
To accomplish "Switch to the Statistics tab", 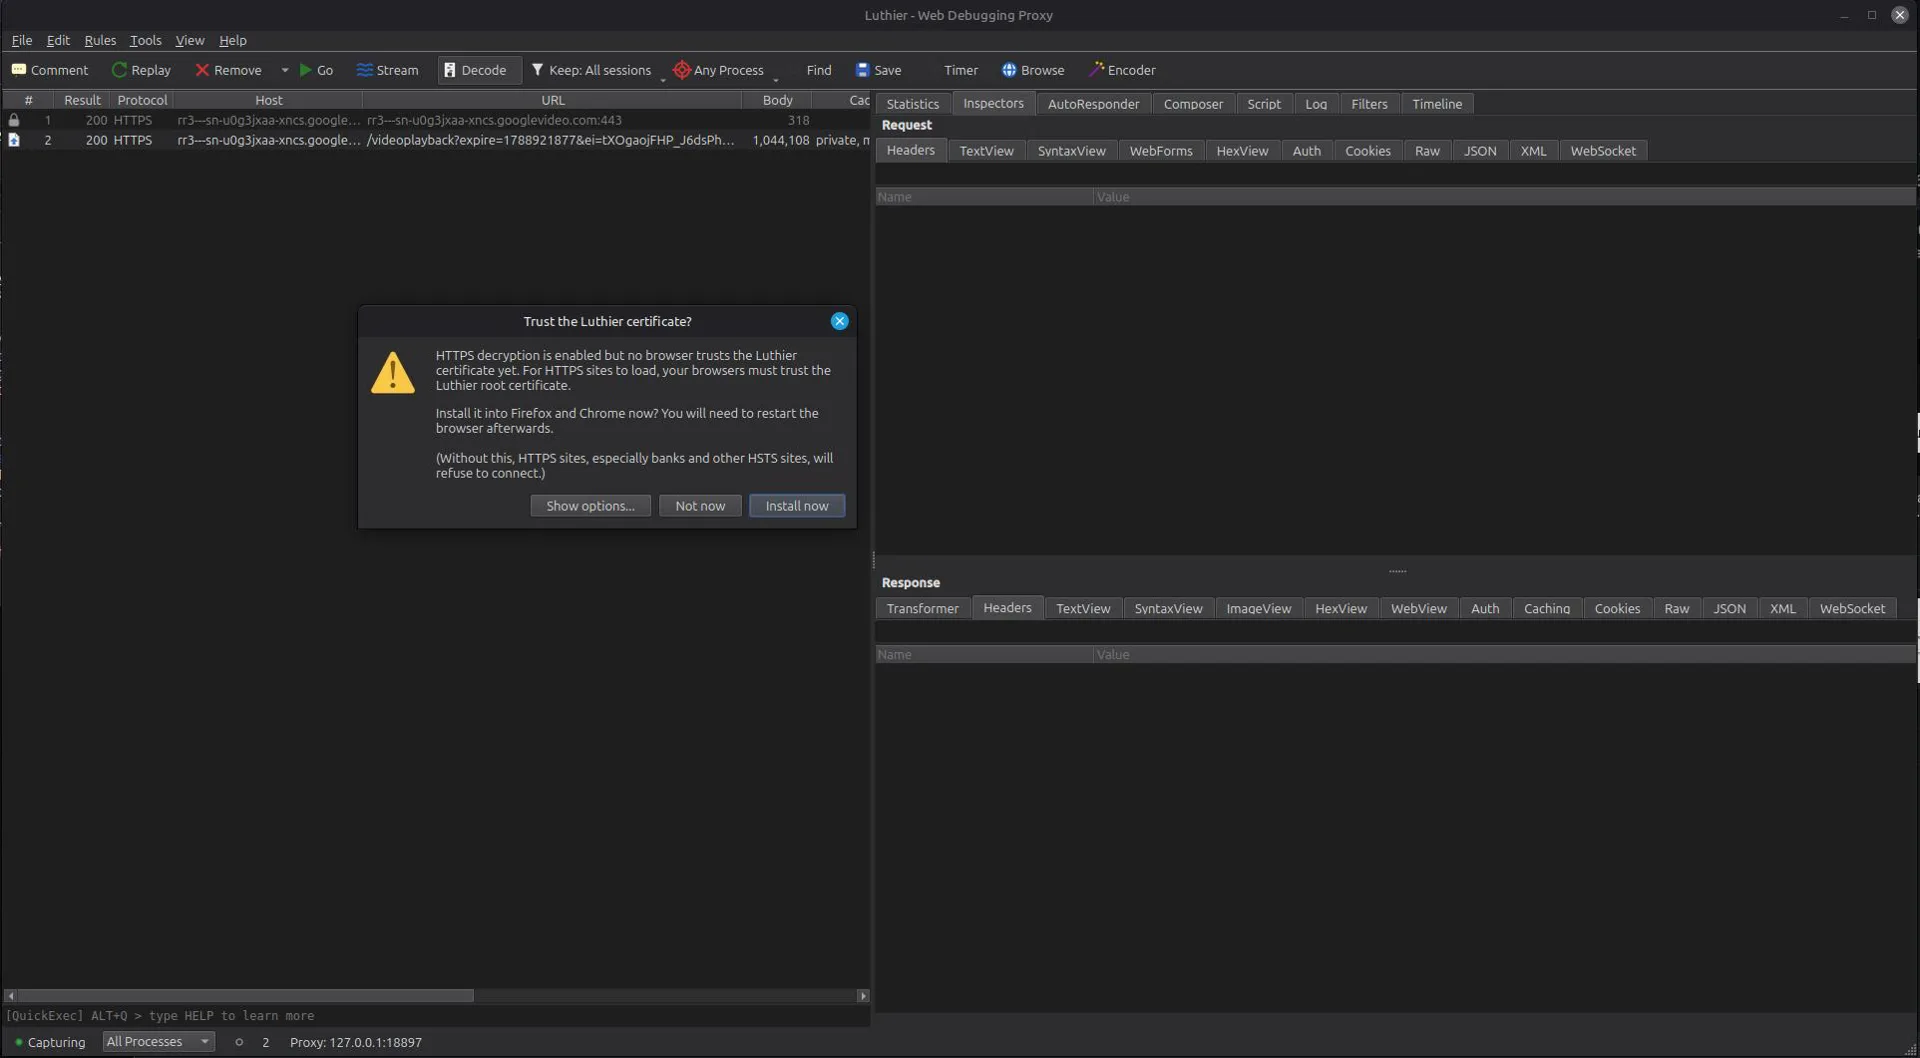I will pyautogui.click(x=912, y=104).
